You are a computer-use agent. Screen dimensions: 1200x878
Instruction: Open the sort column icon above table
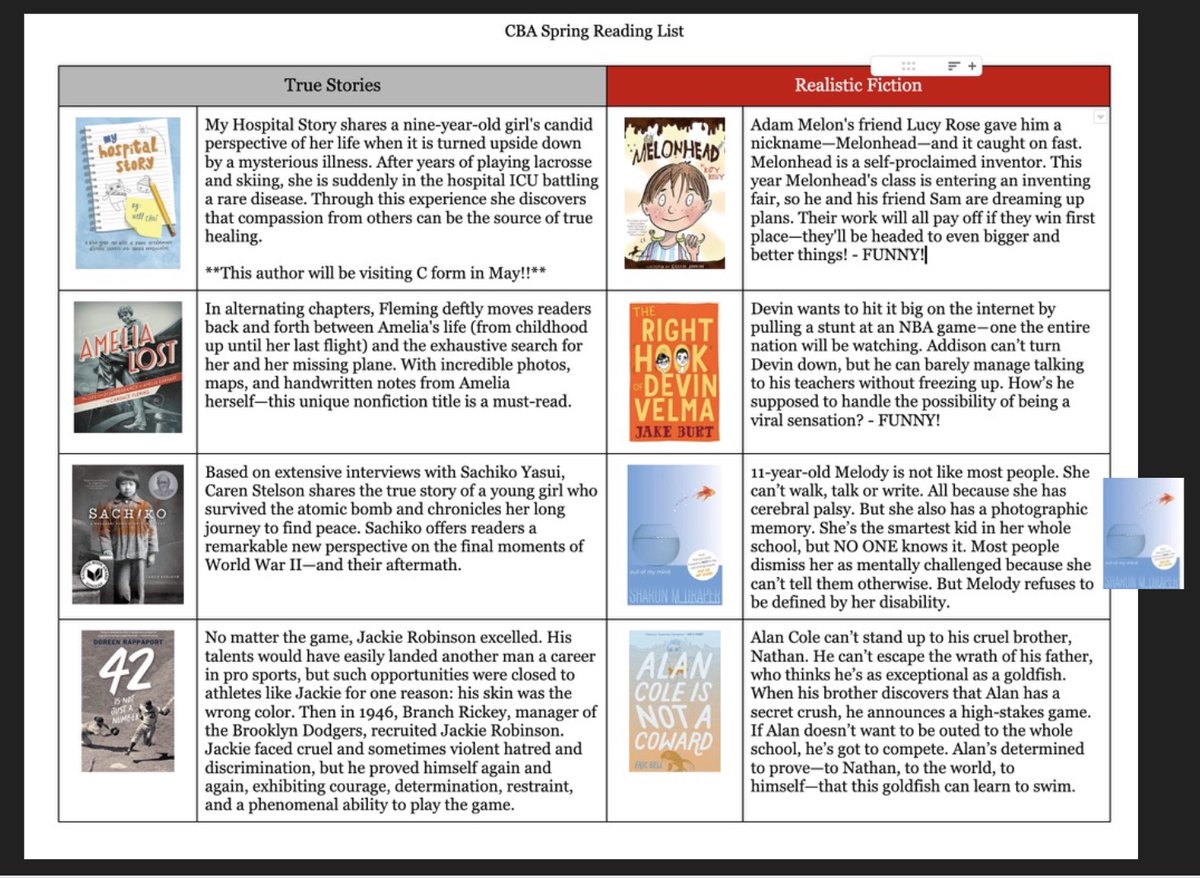[x=954, y=66]
